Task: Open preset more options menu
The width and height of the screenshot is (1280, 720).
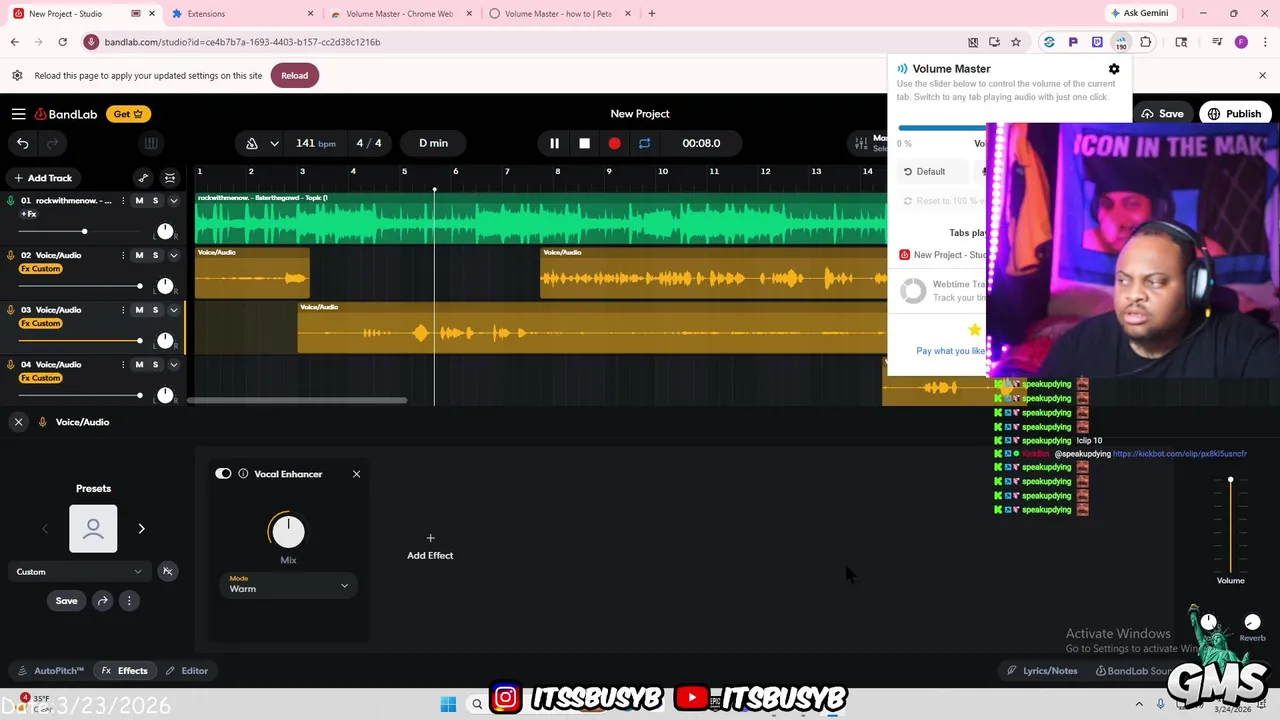Action: pyautogui.click(x=129, y=601)
